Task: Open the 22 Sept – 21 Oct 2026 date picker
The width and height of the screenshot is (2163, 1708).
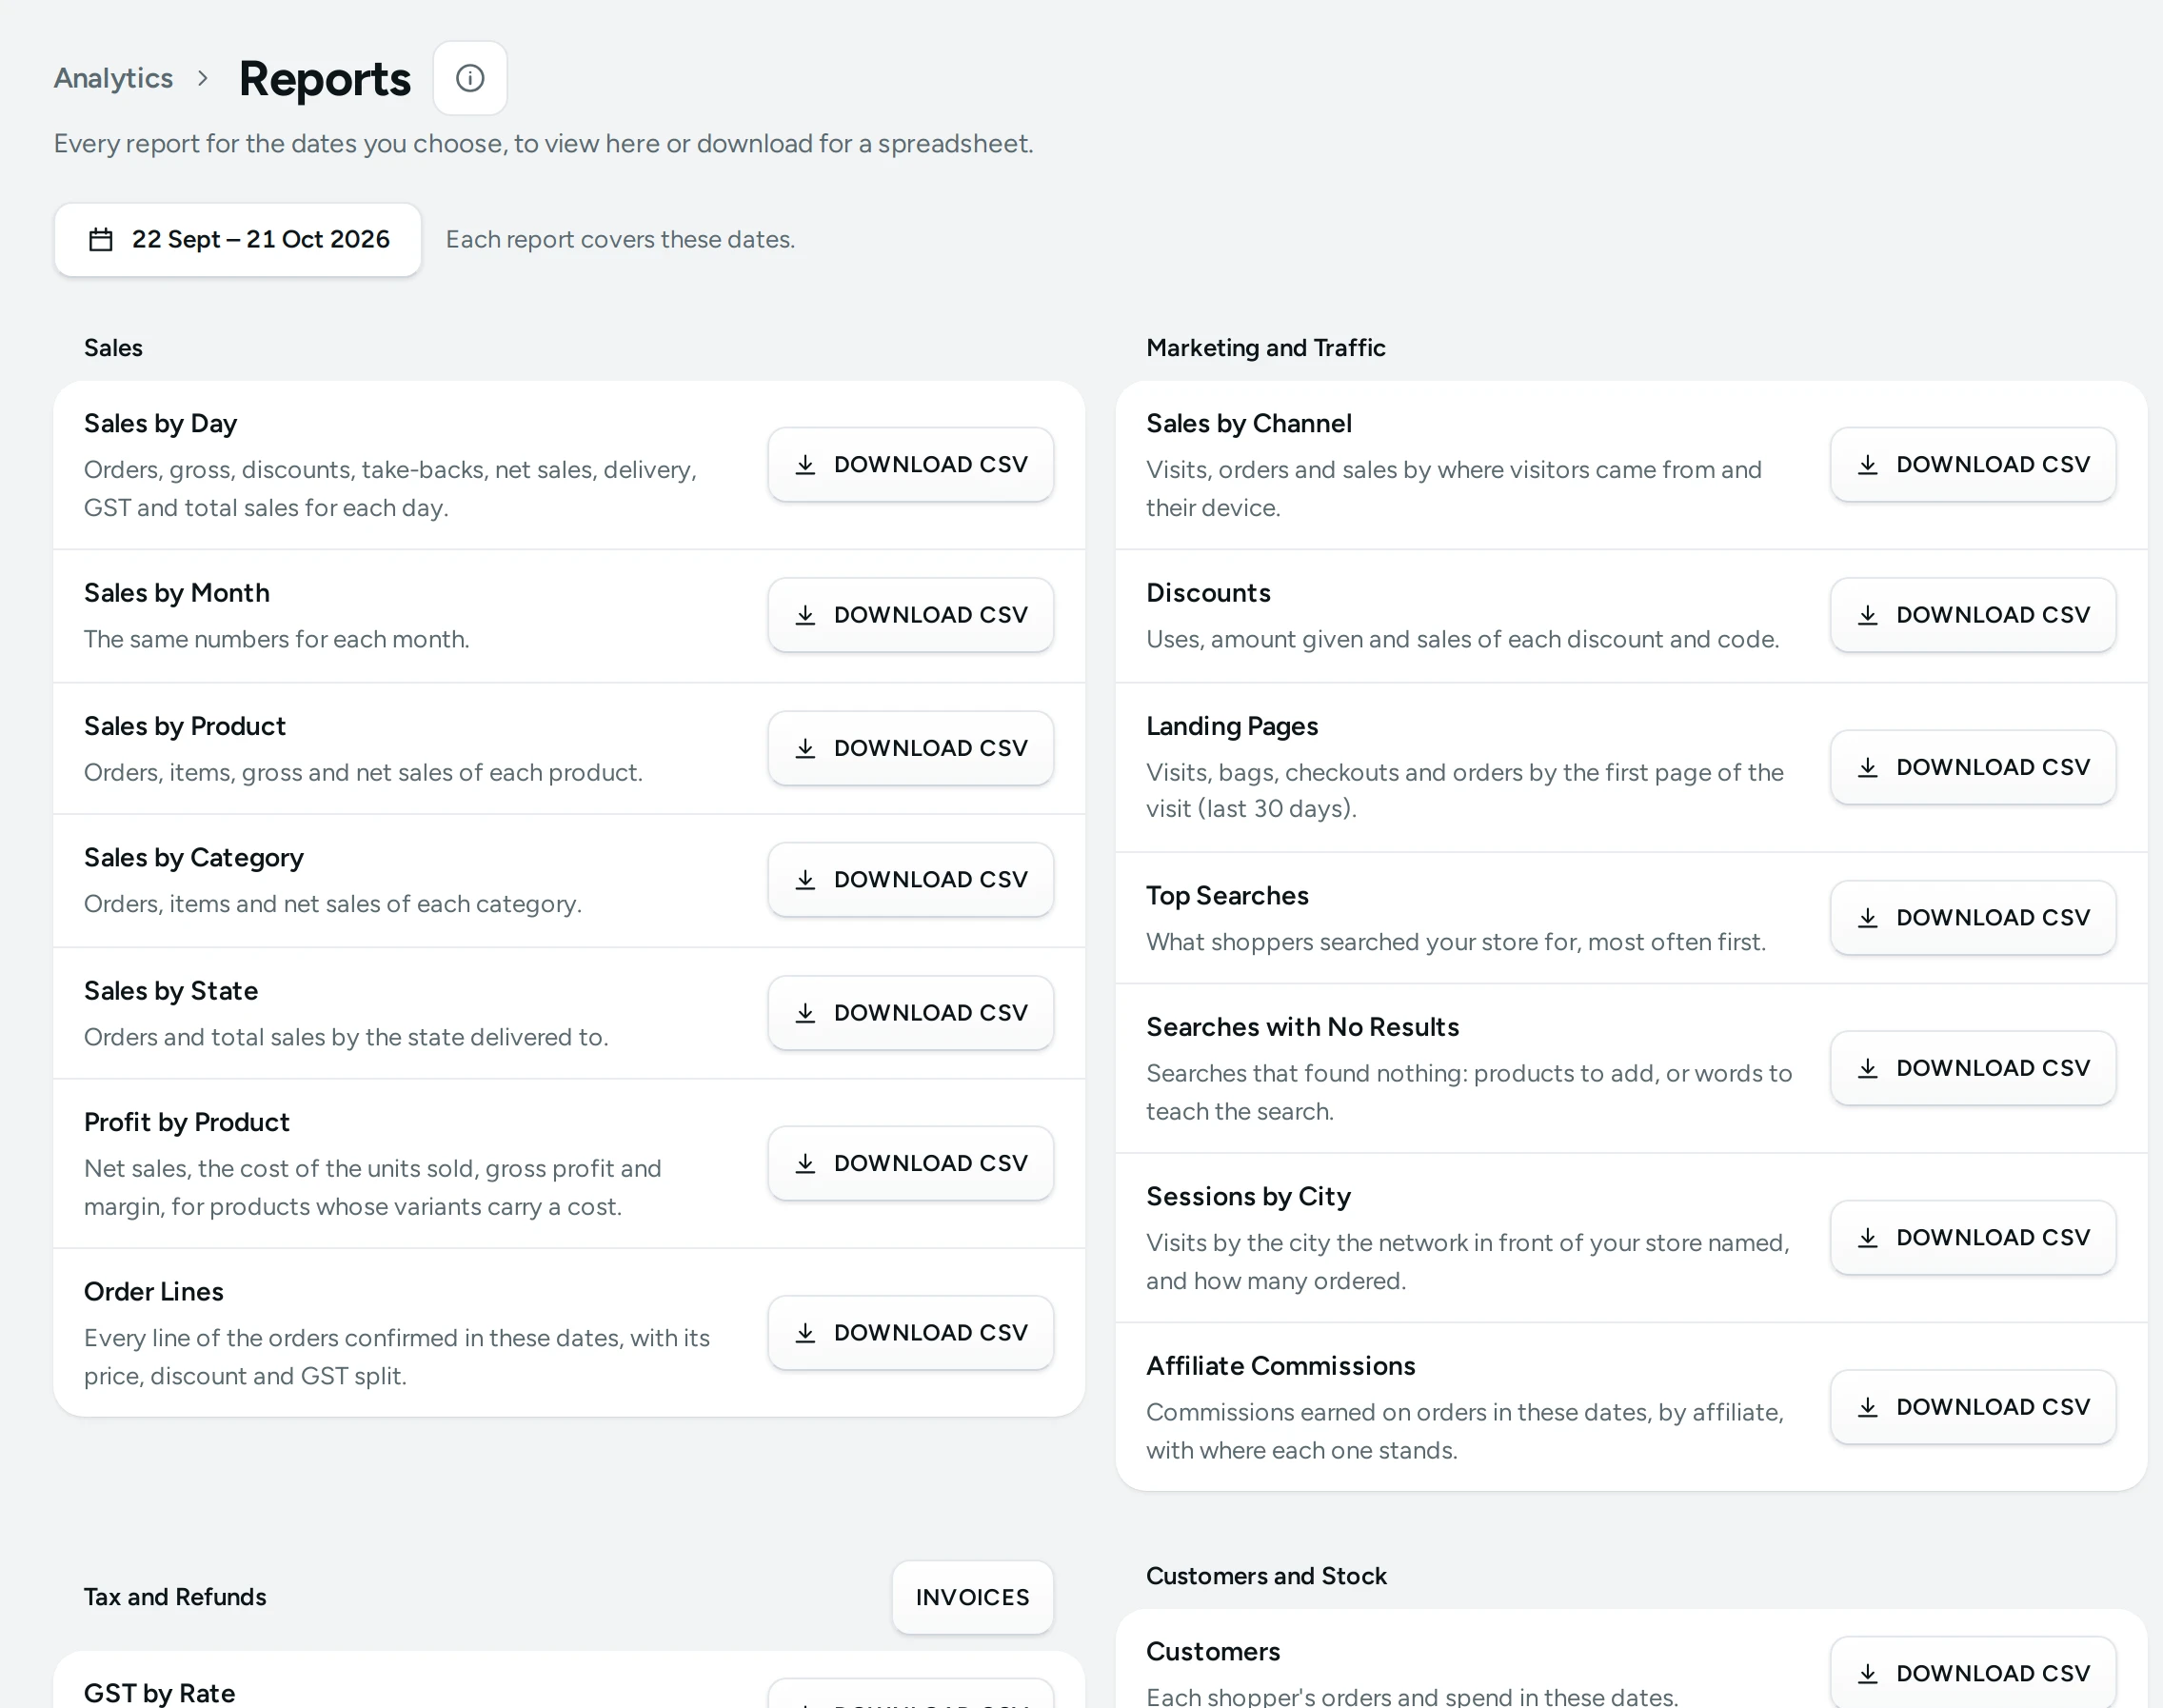Action: pos(238,240)
